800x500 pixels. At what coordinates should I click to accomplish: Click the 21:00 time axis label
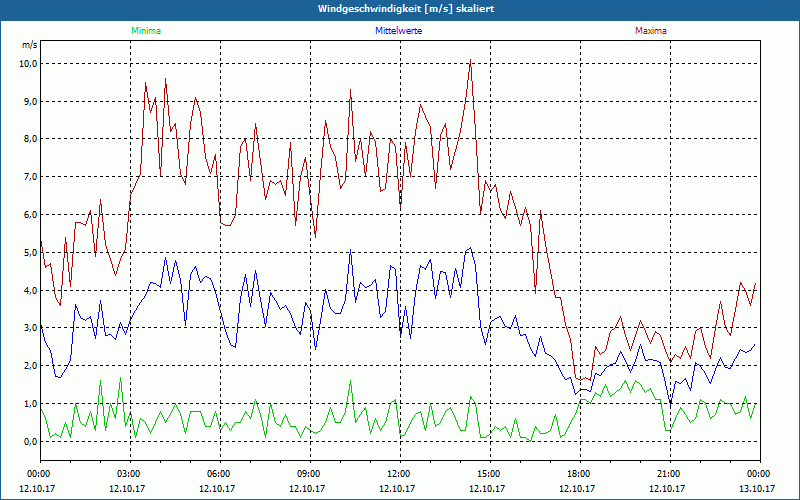pos(670,474)
